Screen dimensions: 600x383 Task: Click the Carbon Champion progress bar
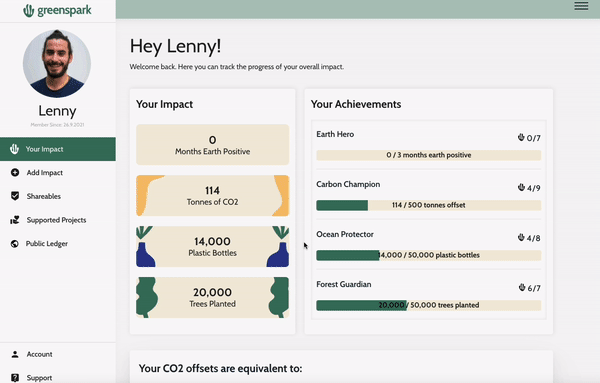[429, 205]
